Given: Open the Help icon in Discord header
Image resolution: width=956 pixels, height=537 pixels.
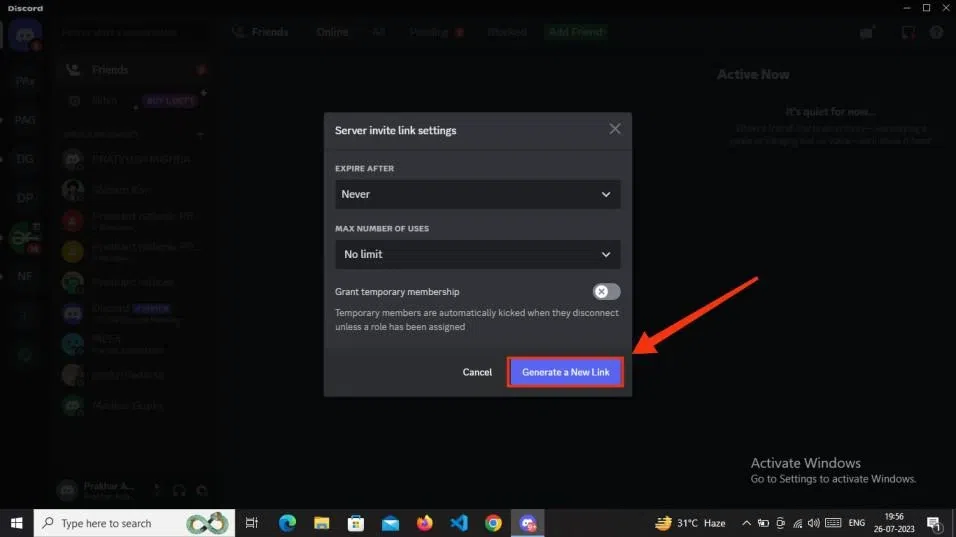Looking at the screenshot, I should coord(936,32).
